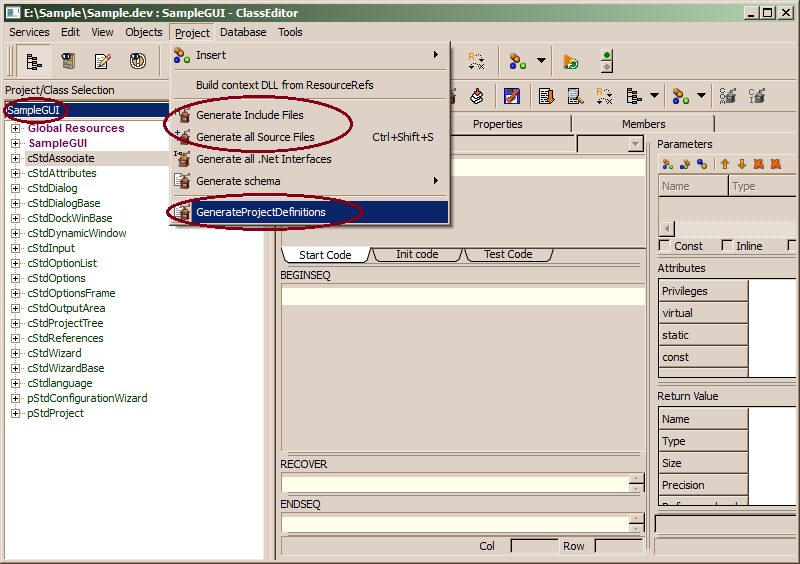Click the document with magnifier toolbar icon
800x564 pixels.
(575, 96)
